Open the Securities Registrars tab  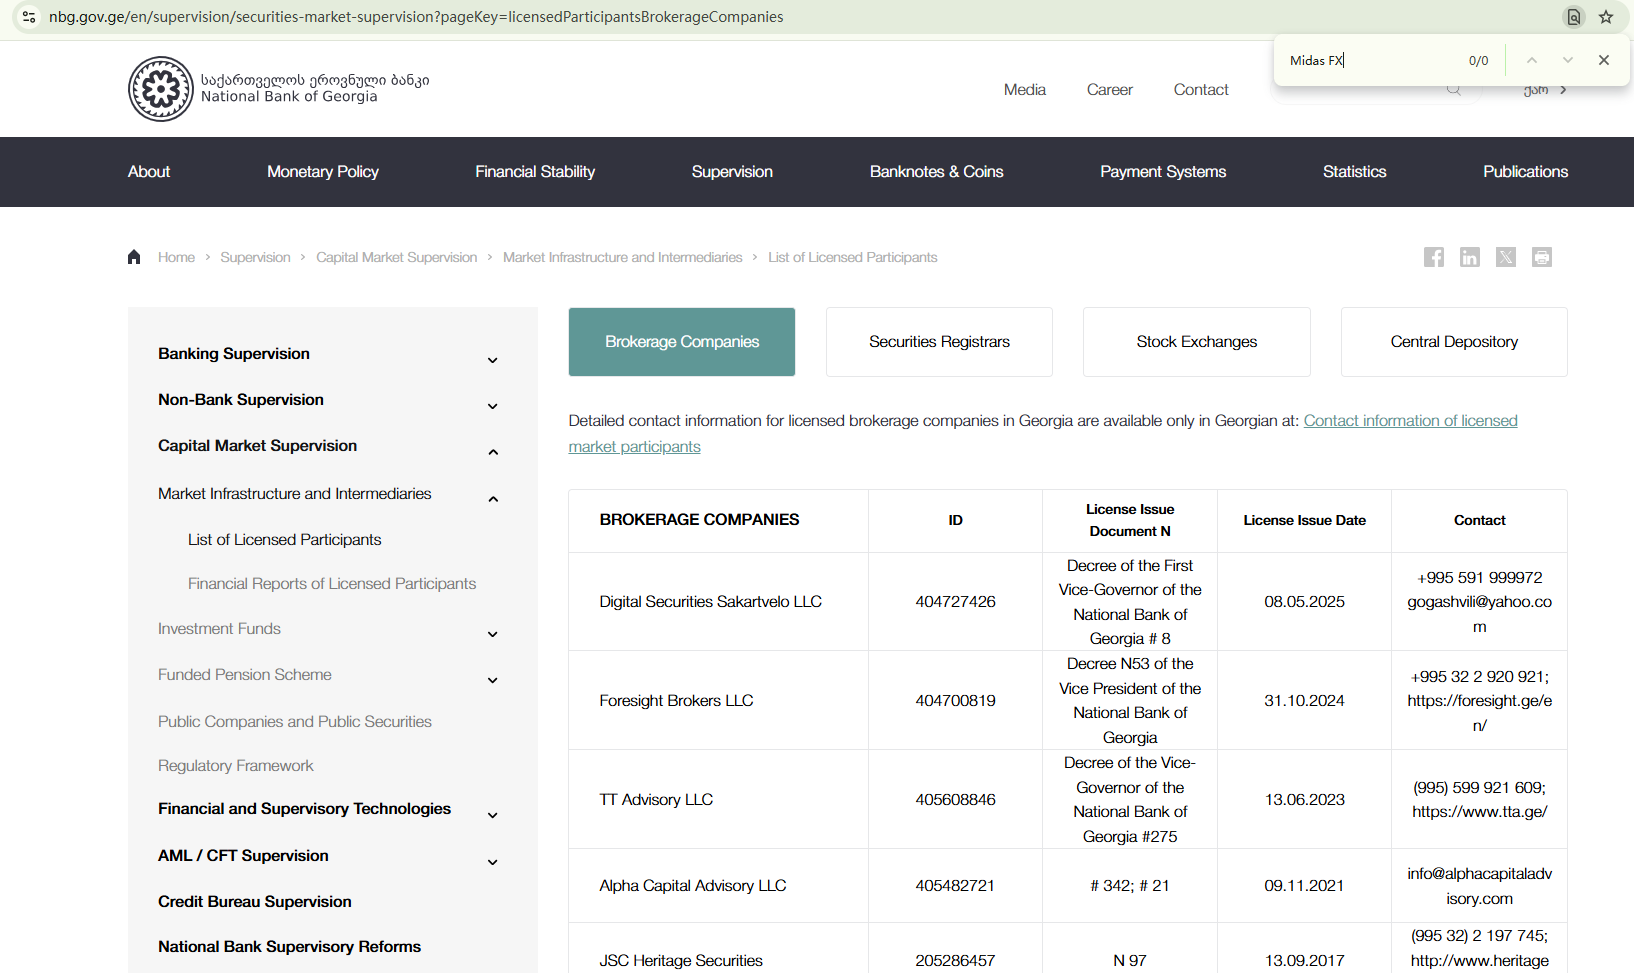pyautogui.click(x=939, y=342)
